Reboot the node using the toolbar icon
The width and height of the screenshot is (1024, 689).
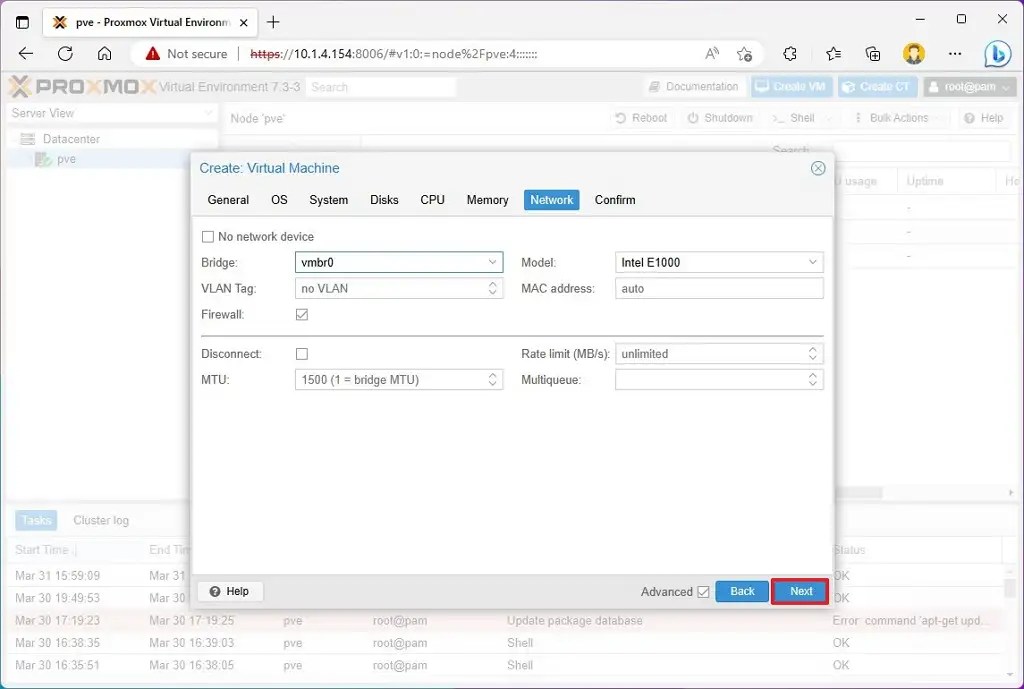pyautogui.click(x=641, y=117)
